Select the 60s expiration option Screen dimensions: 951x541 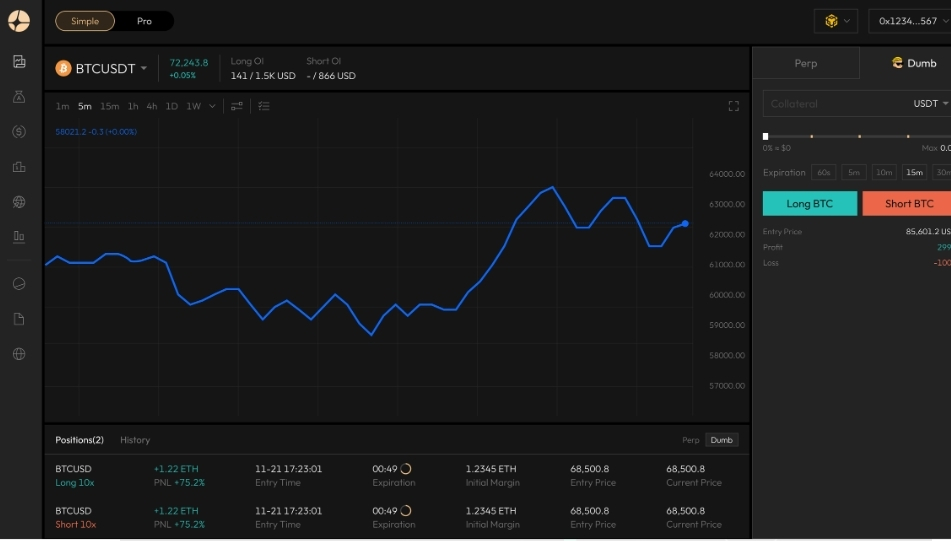tap(824, 172)
